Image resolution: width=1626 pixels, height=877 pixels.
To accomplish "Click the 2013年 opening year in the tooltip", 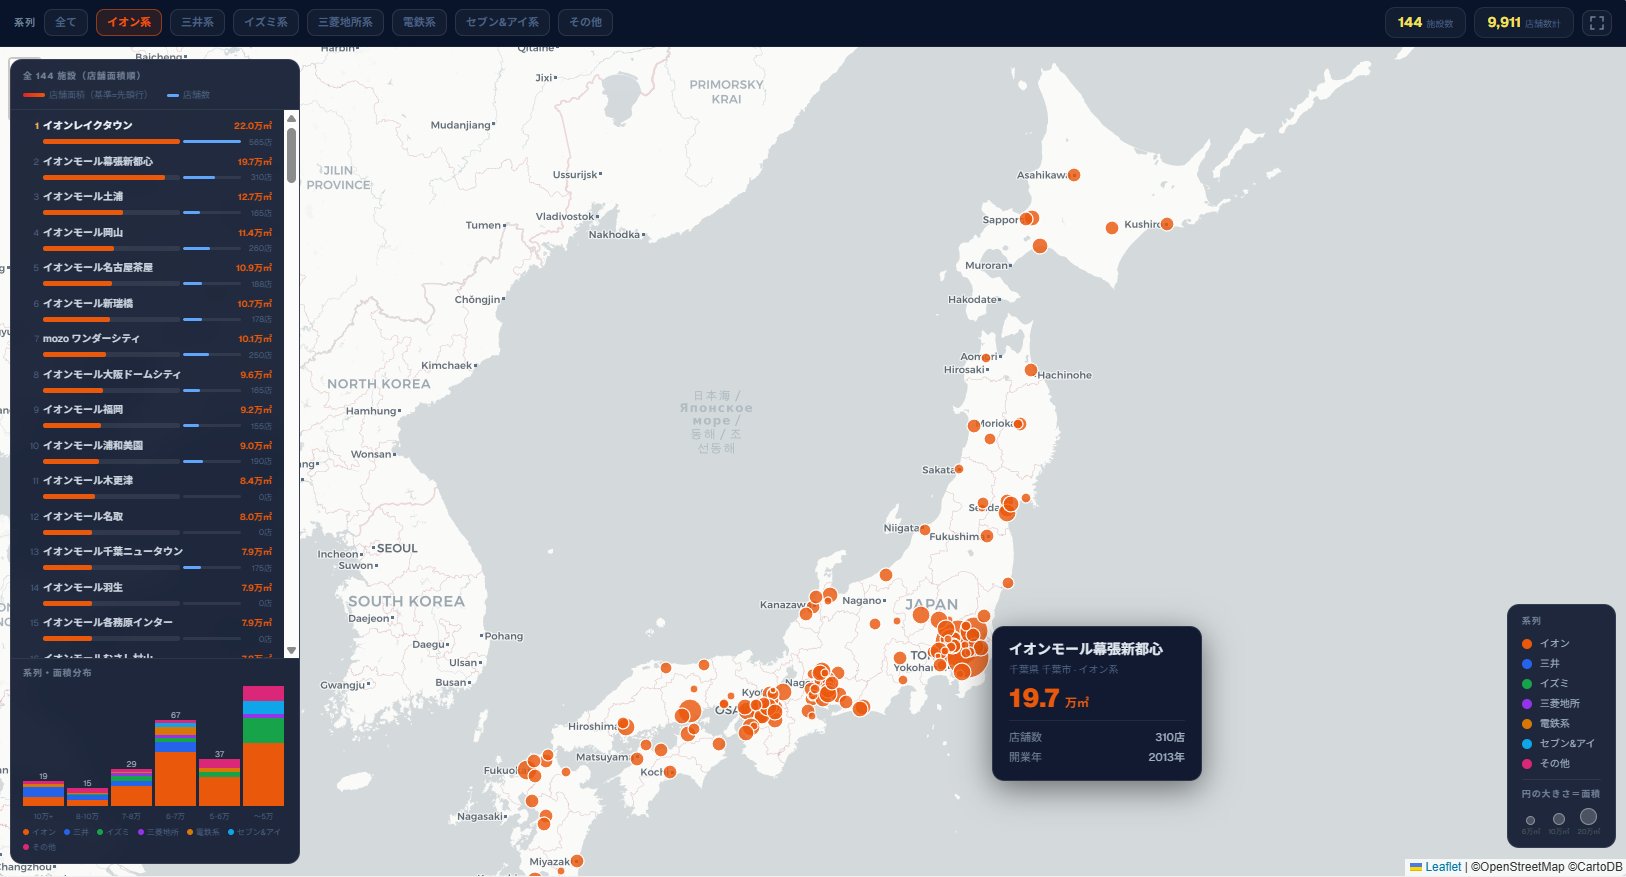I will [x=1166, y=757].
